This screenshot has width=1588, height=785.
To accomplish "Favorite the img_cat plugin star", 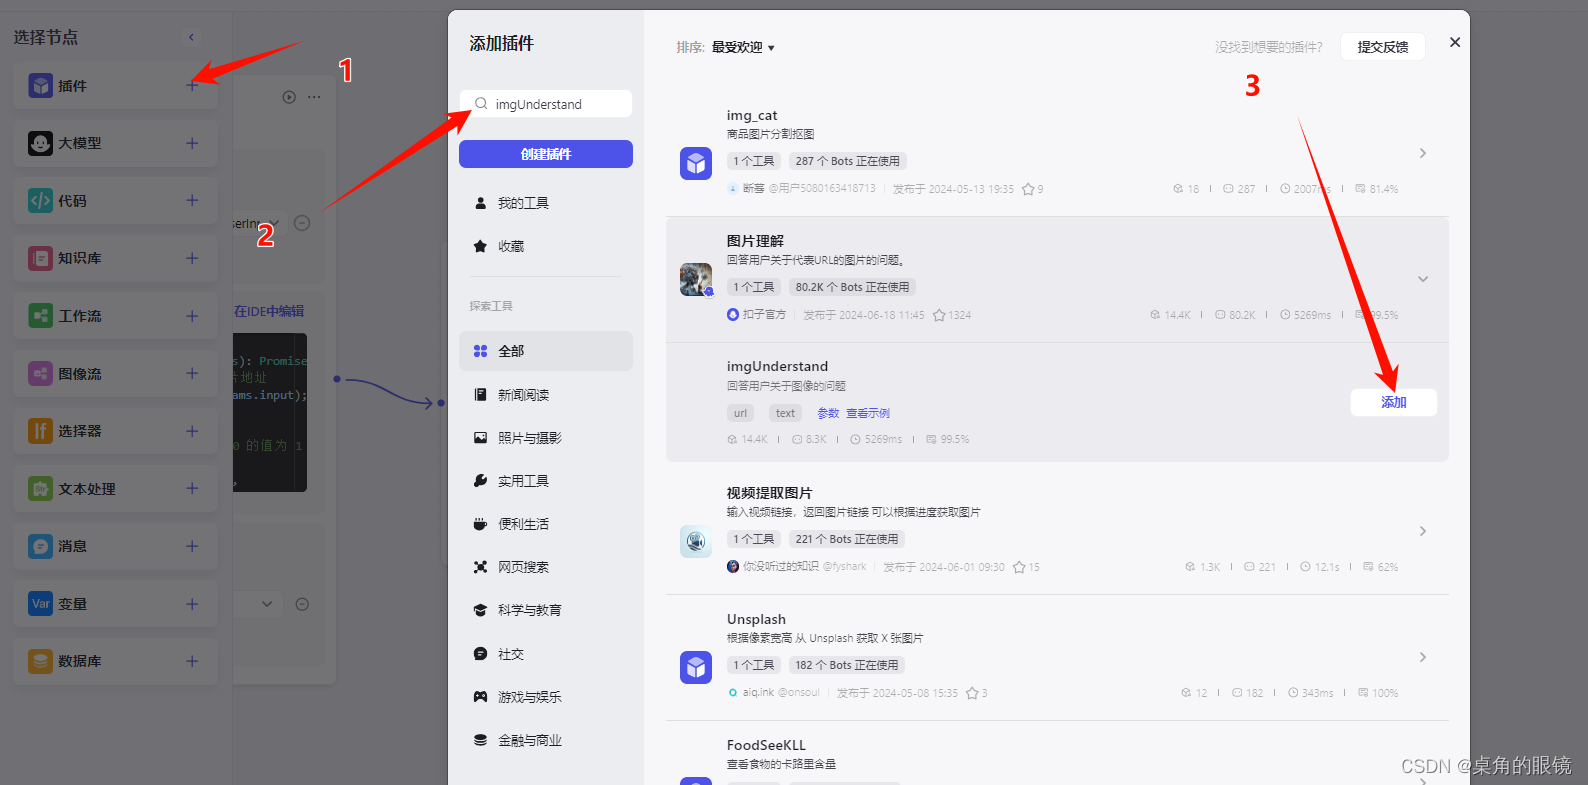I will (1028, 189).
